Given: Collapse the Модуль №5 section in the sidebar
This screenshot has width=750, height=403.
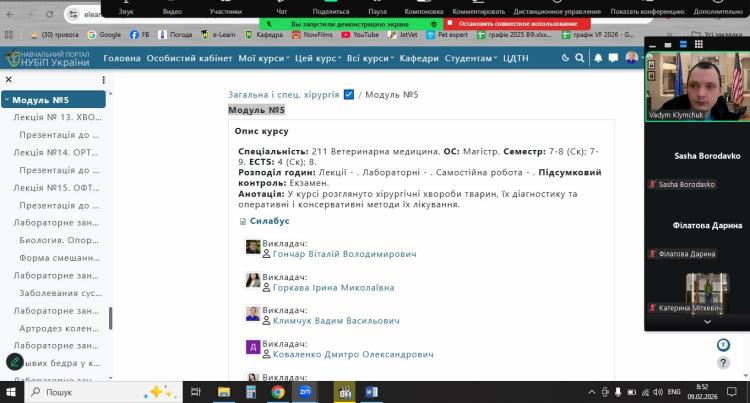Looking at the screenshot, I should coord(7,100).
